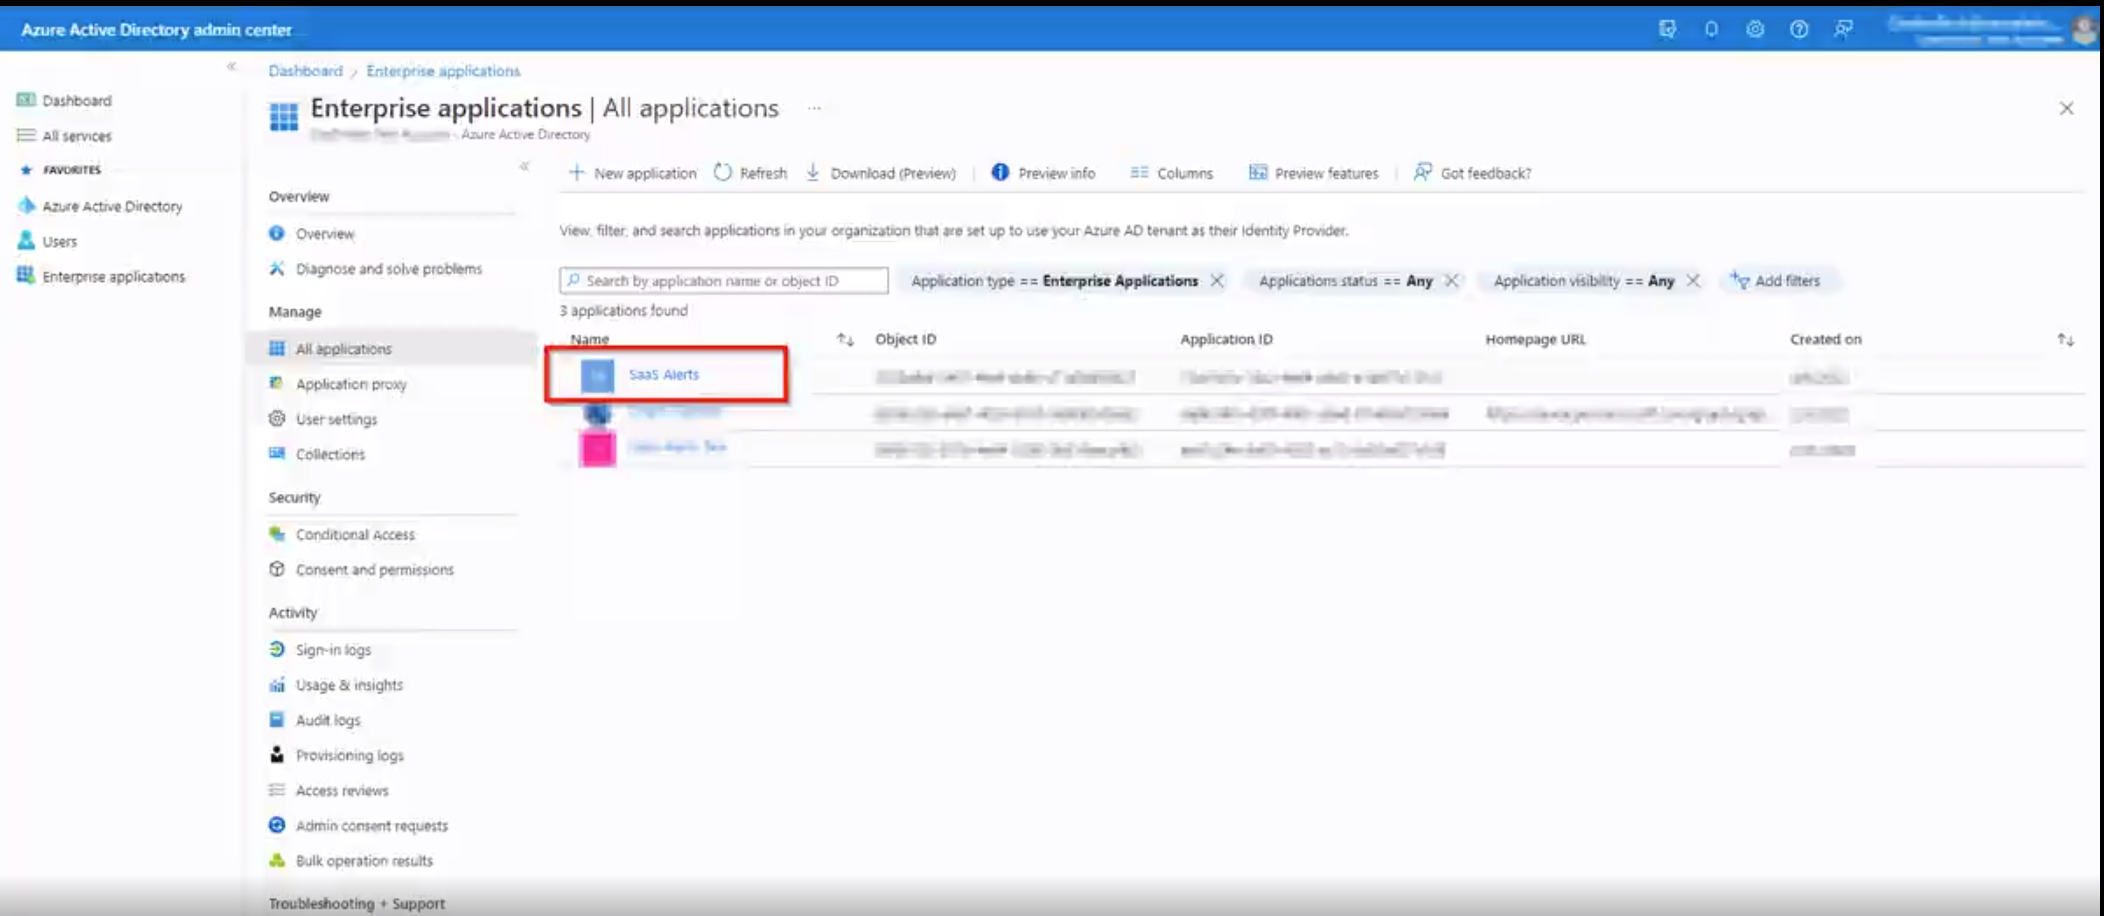Open the Applications status filter pill
The image size is (2104, 916).
click(x=1345, y=281)
